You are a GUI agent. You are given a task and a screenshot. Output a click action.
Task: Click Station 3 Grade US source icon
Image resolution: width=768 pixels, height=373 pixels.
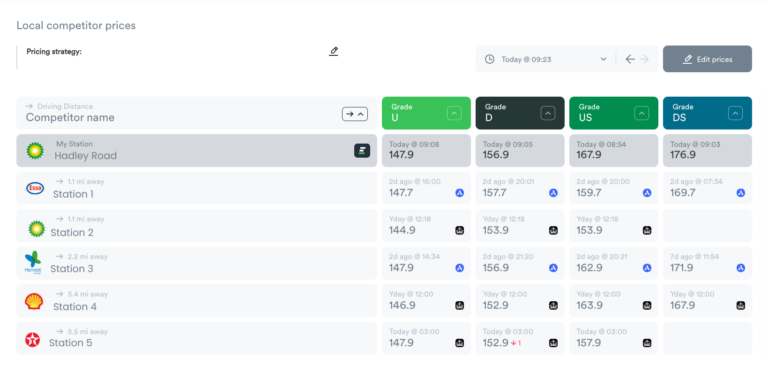pyautogui.click(x=647, y=268)
